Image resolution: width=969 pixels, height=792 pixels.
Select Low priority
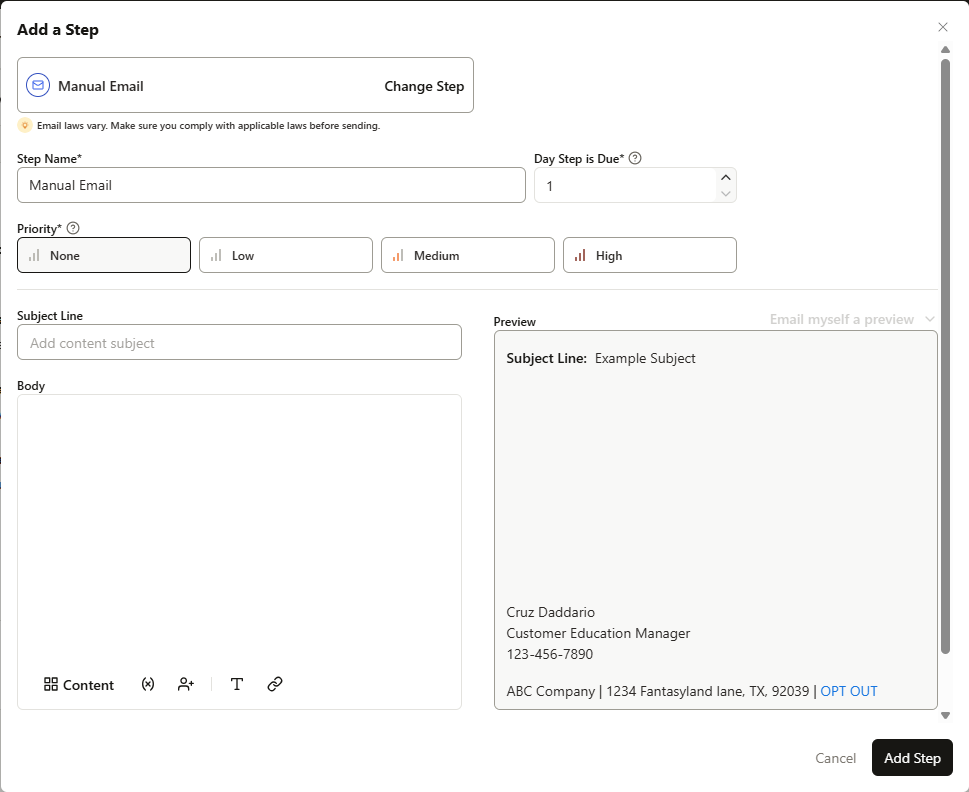(x=285, y=255)
